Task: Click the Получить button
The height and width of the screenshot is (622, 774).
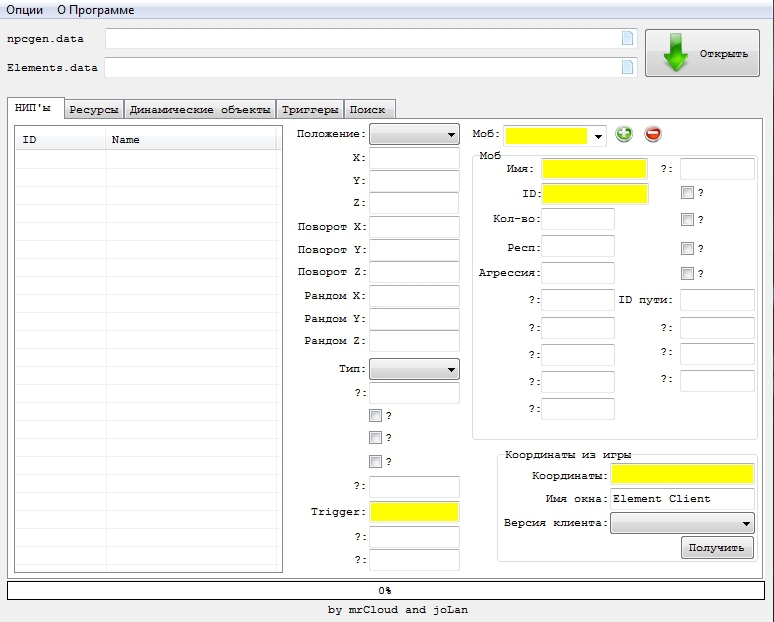Action: click(717, 547)
